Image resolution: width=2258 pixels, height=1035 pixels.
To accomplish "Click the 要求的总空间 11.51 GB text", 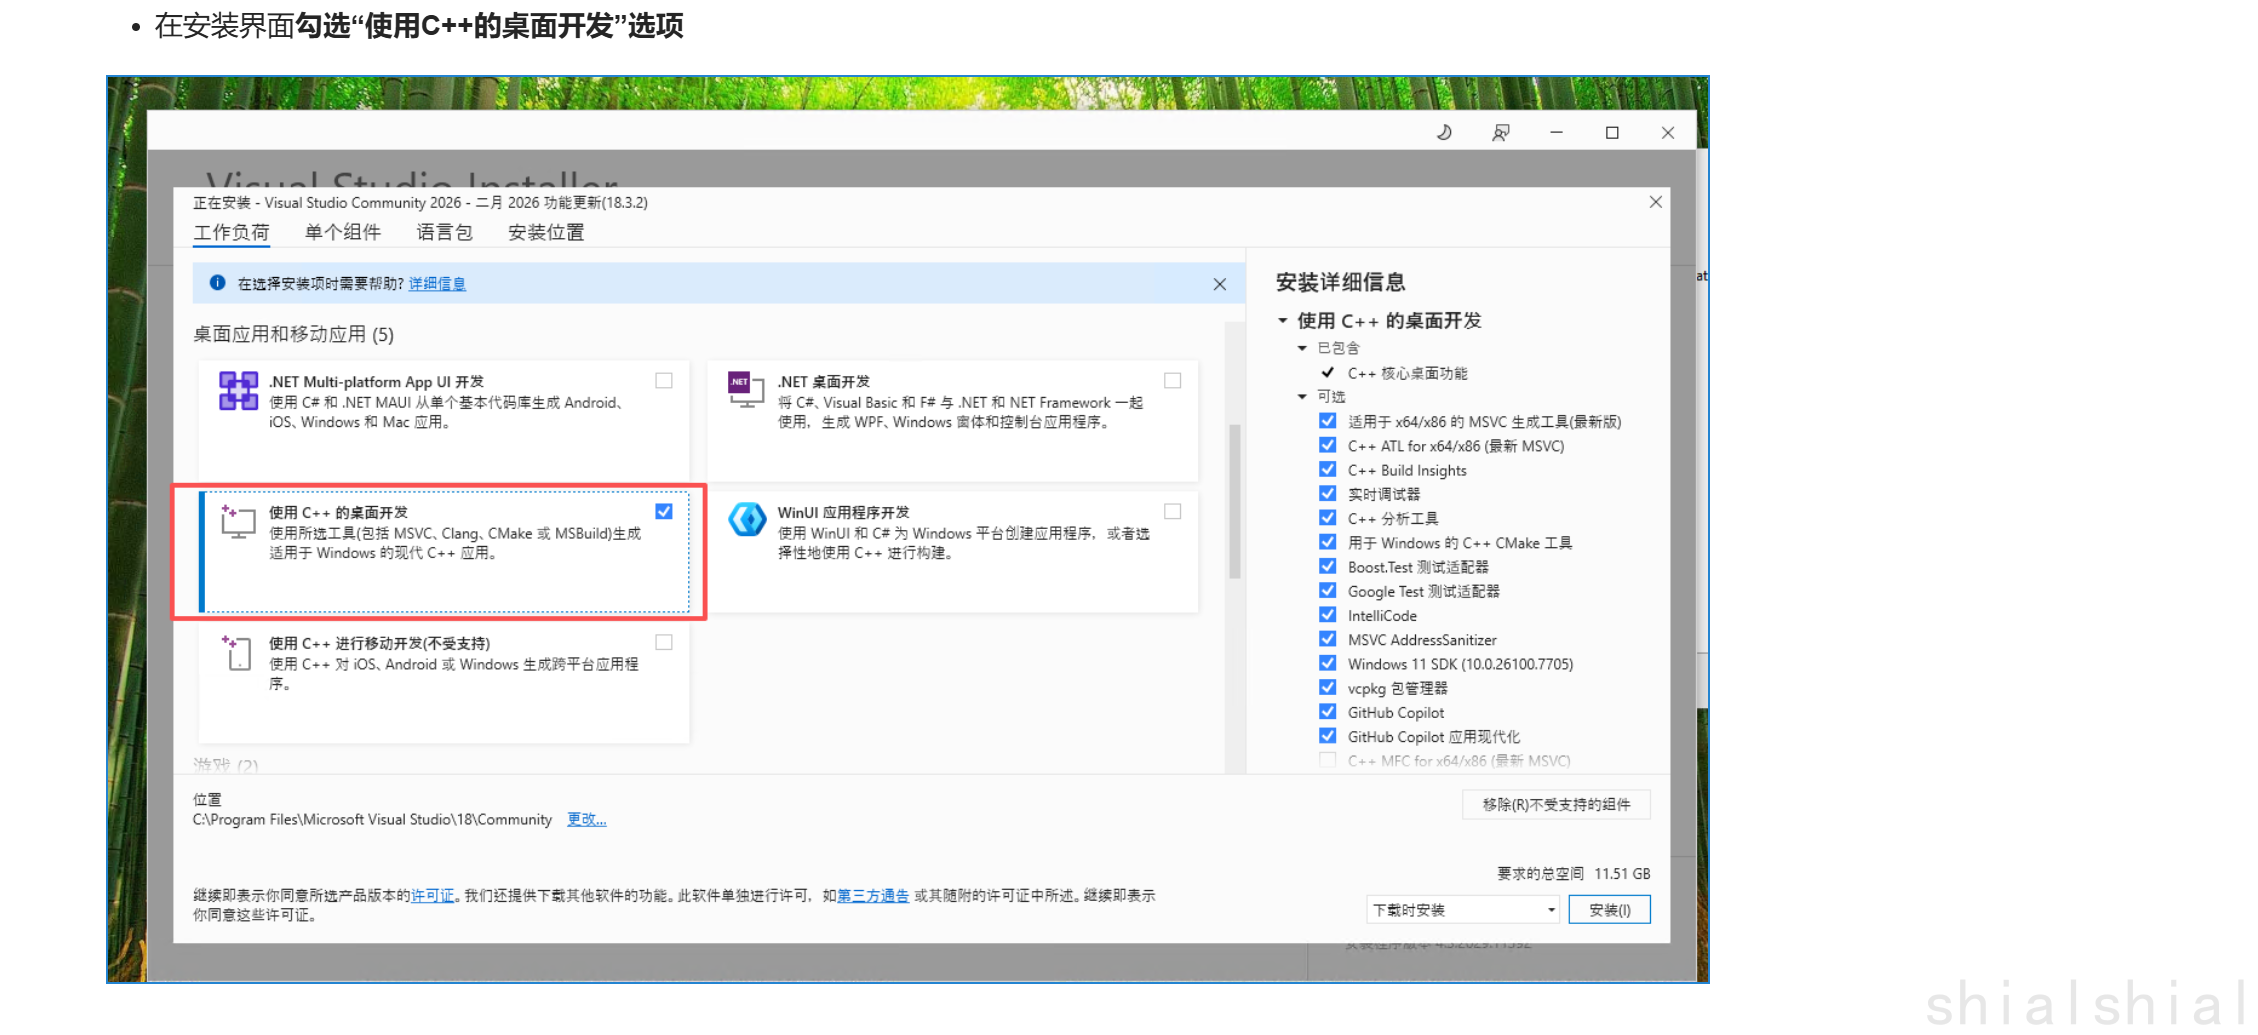I will [1573, 874].
